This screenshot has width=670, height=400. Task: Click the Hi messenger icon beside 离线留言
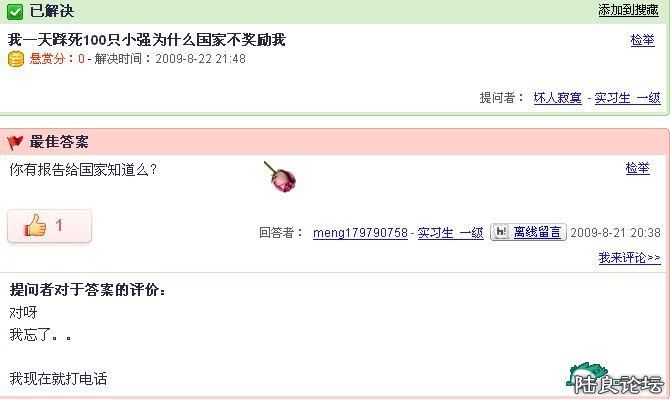pos(501,232)
